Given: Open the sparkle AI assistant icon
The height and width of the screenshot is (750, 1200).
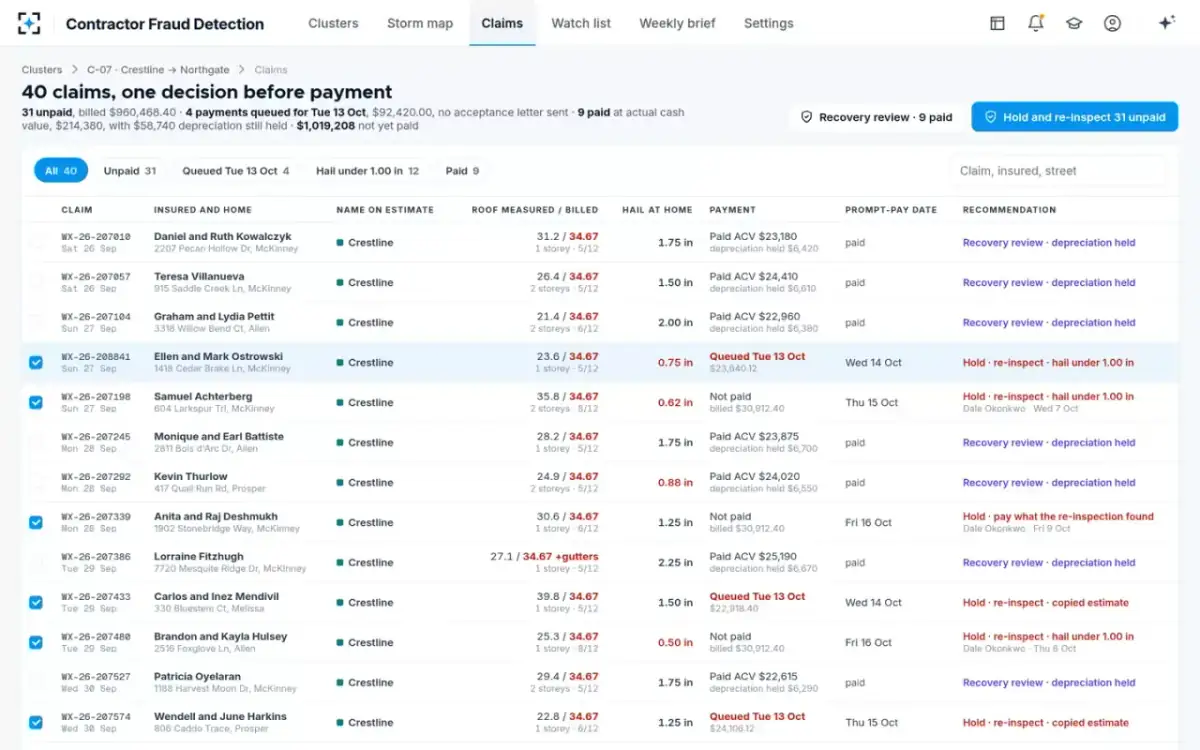Looking at the screenshot, I should pyautogui.click(x=1166, y=23).
